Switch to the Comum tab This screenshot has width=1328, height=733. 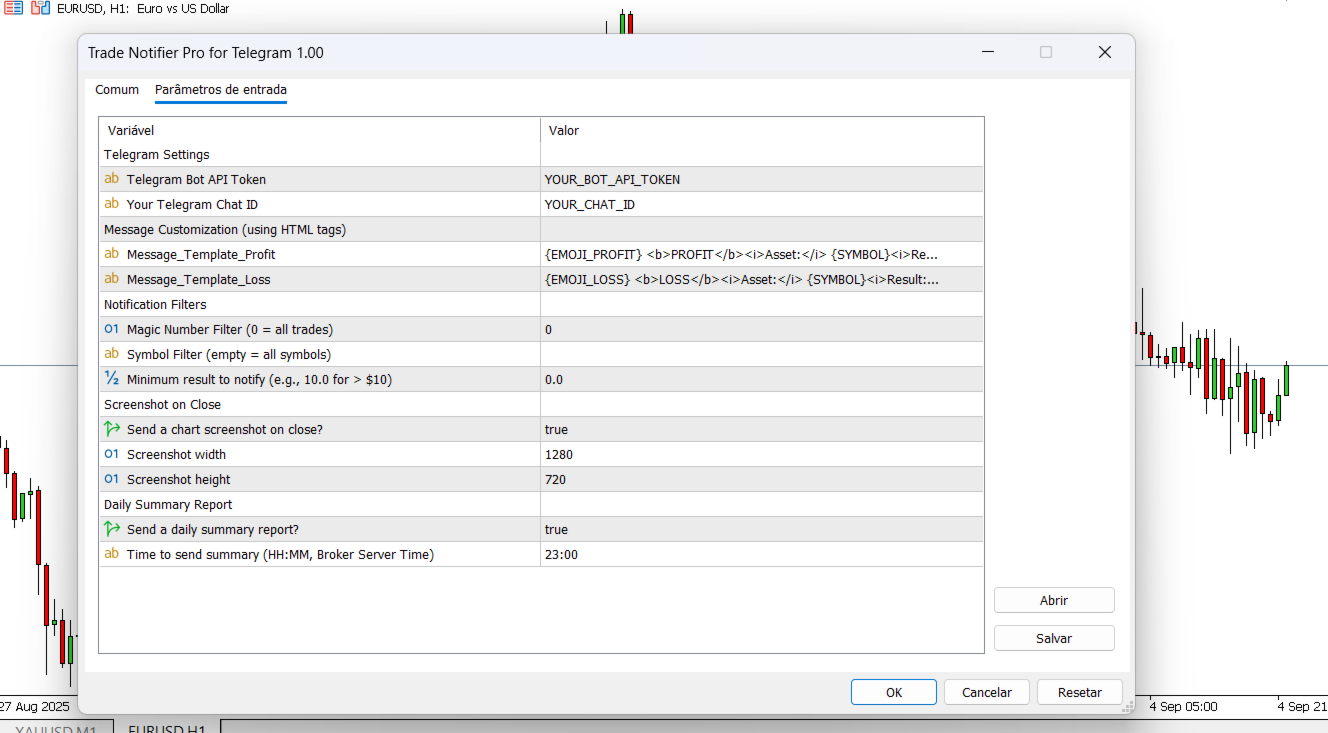(117, 90)
